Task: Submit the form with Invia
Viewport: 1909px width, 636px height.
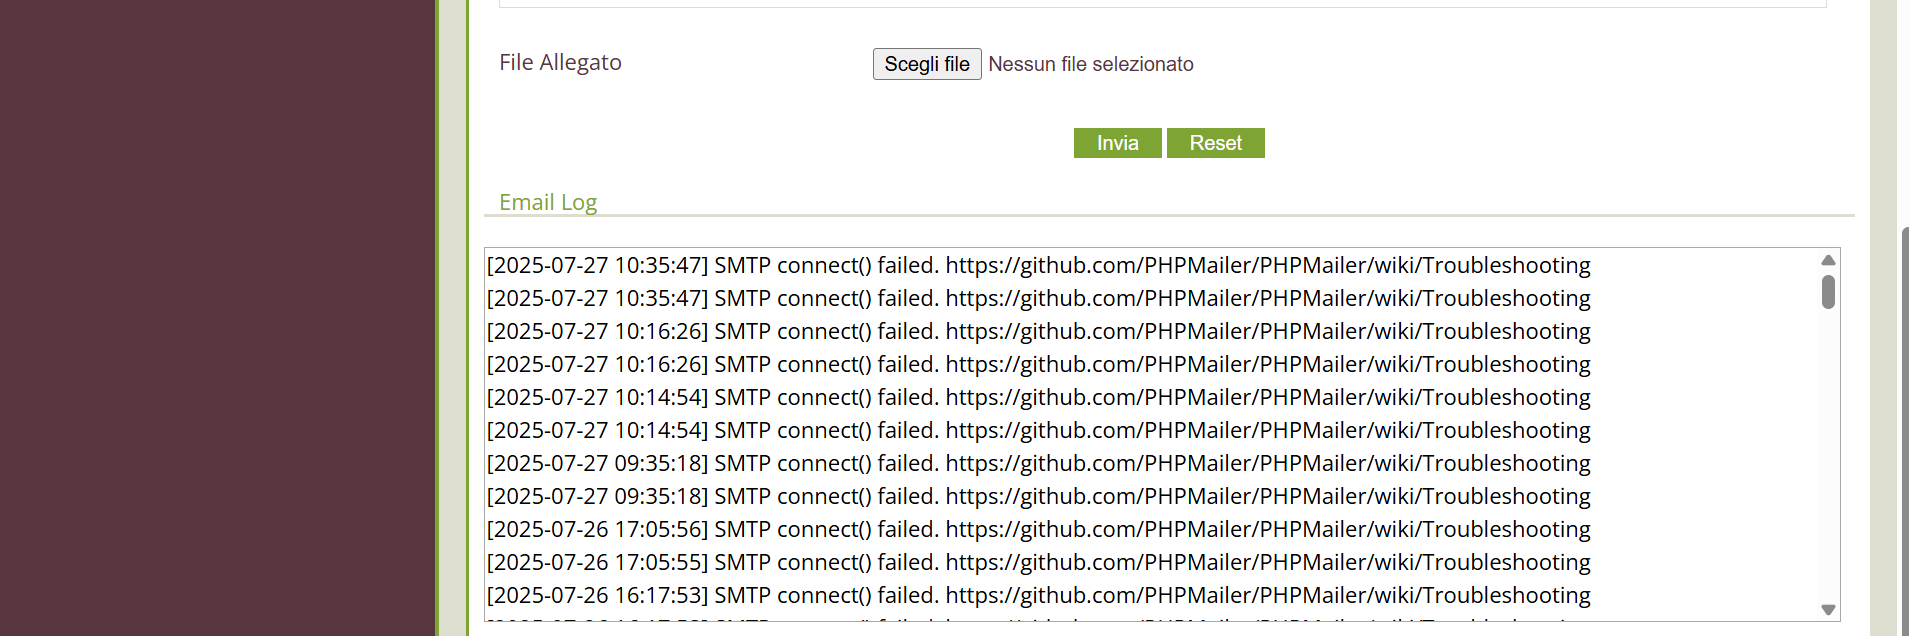Action: [x=1117, y=143]
